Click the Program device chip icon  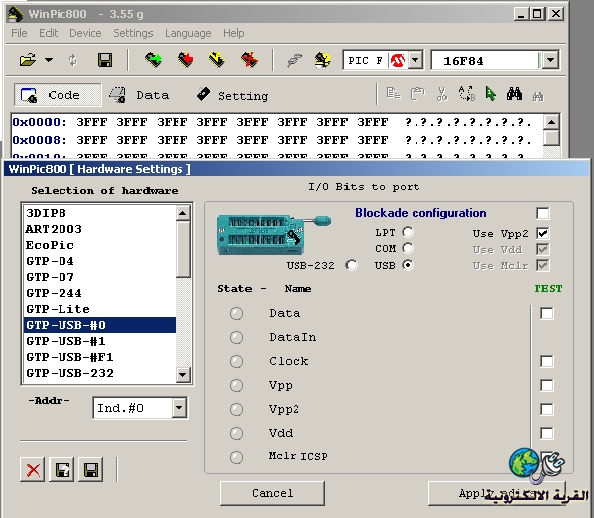tap(186, 60)
